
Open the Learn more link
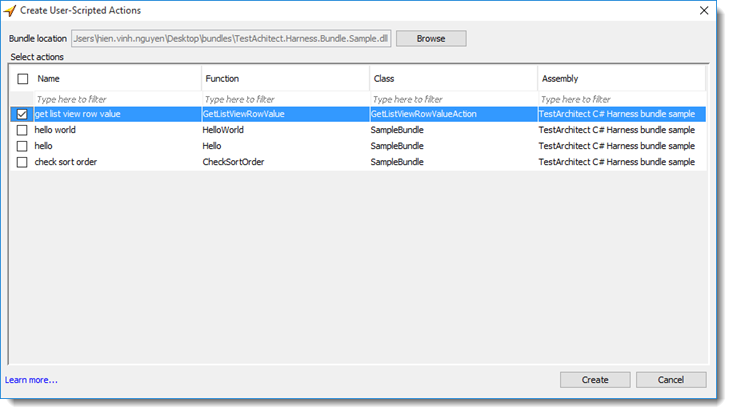pos(31,380)
